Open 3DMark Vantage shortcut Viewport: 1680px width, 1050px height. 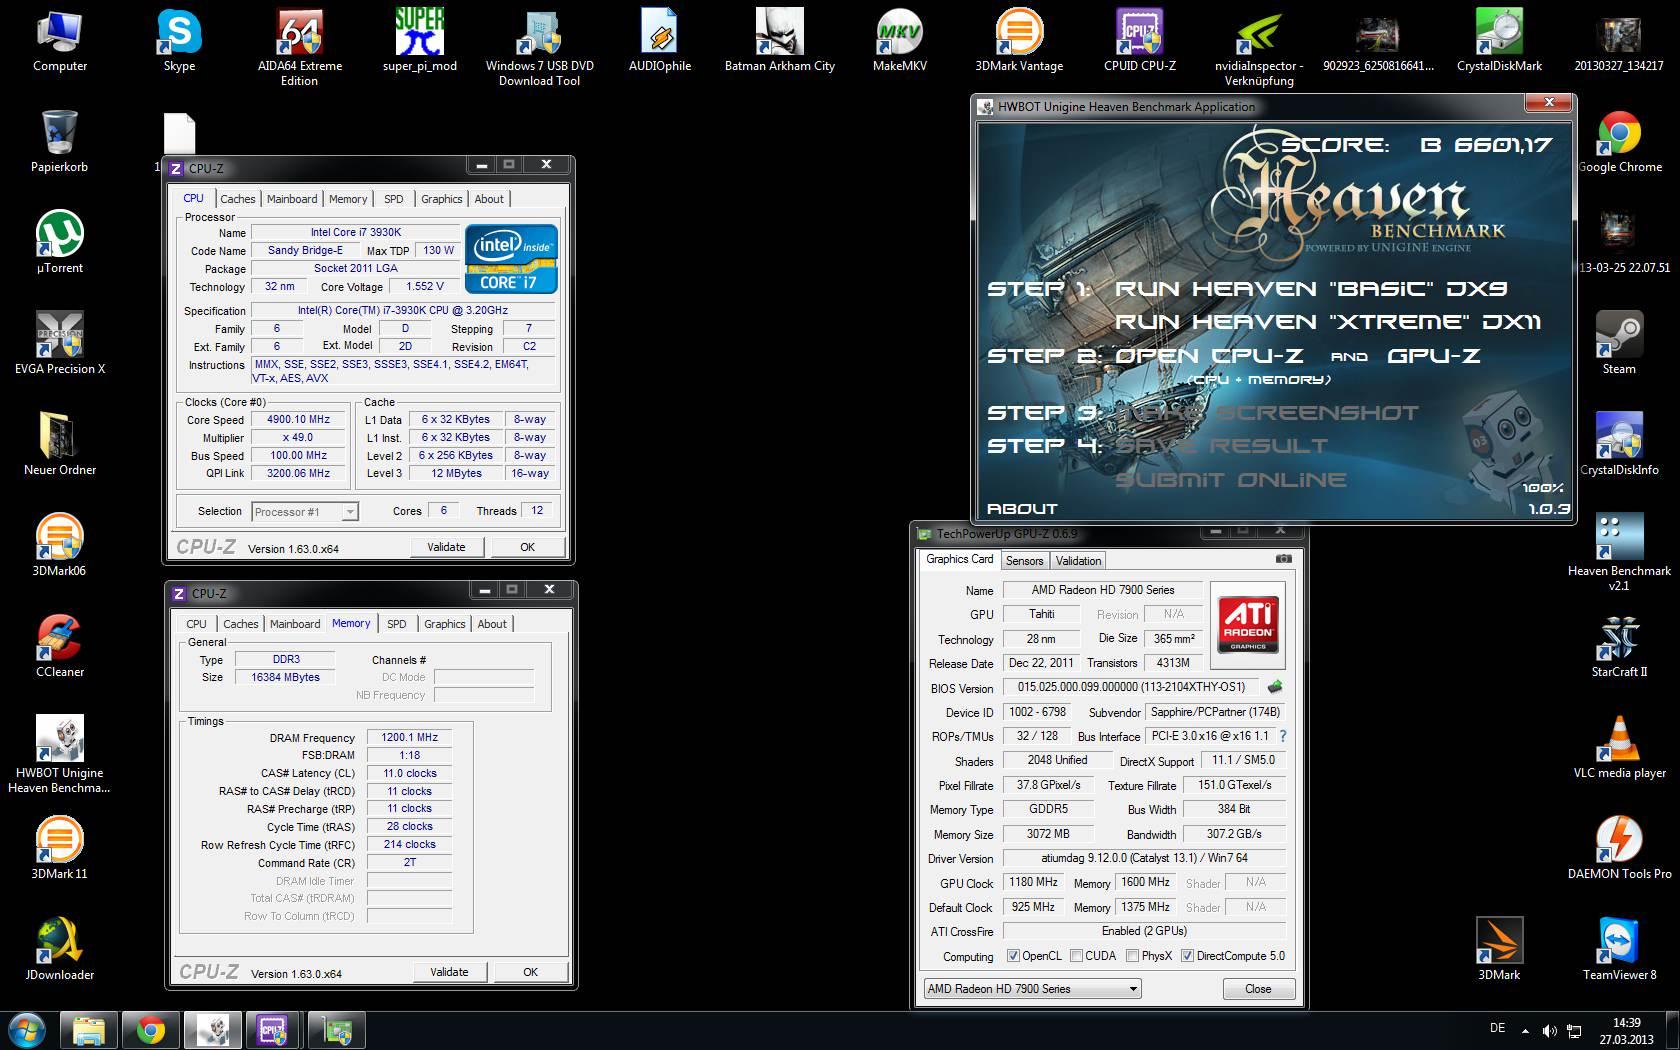point(1019,40)
